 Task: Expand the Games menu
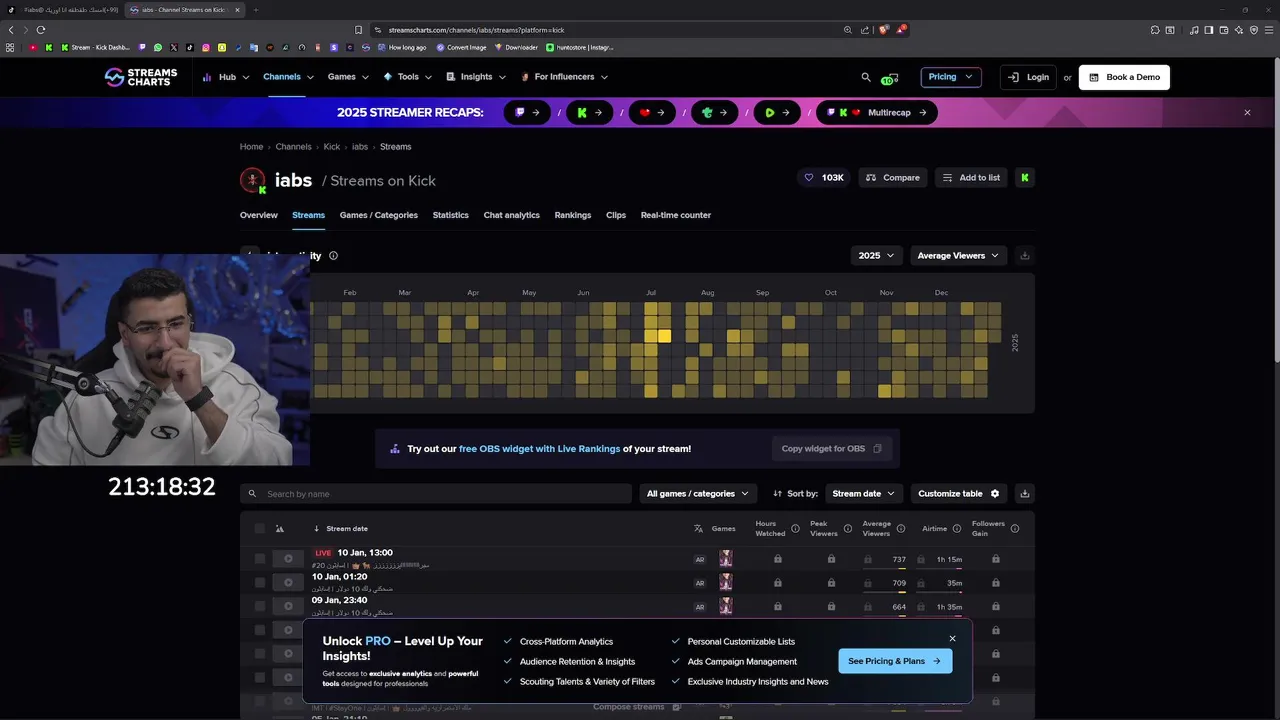click(348, 77)
